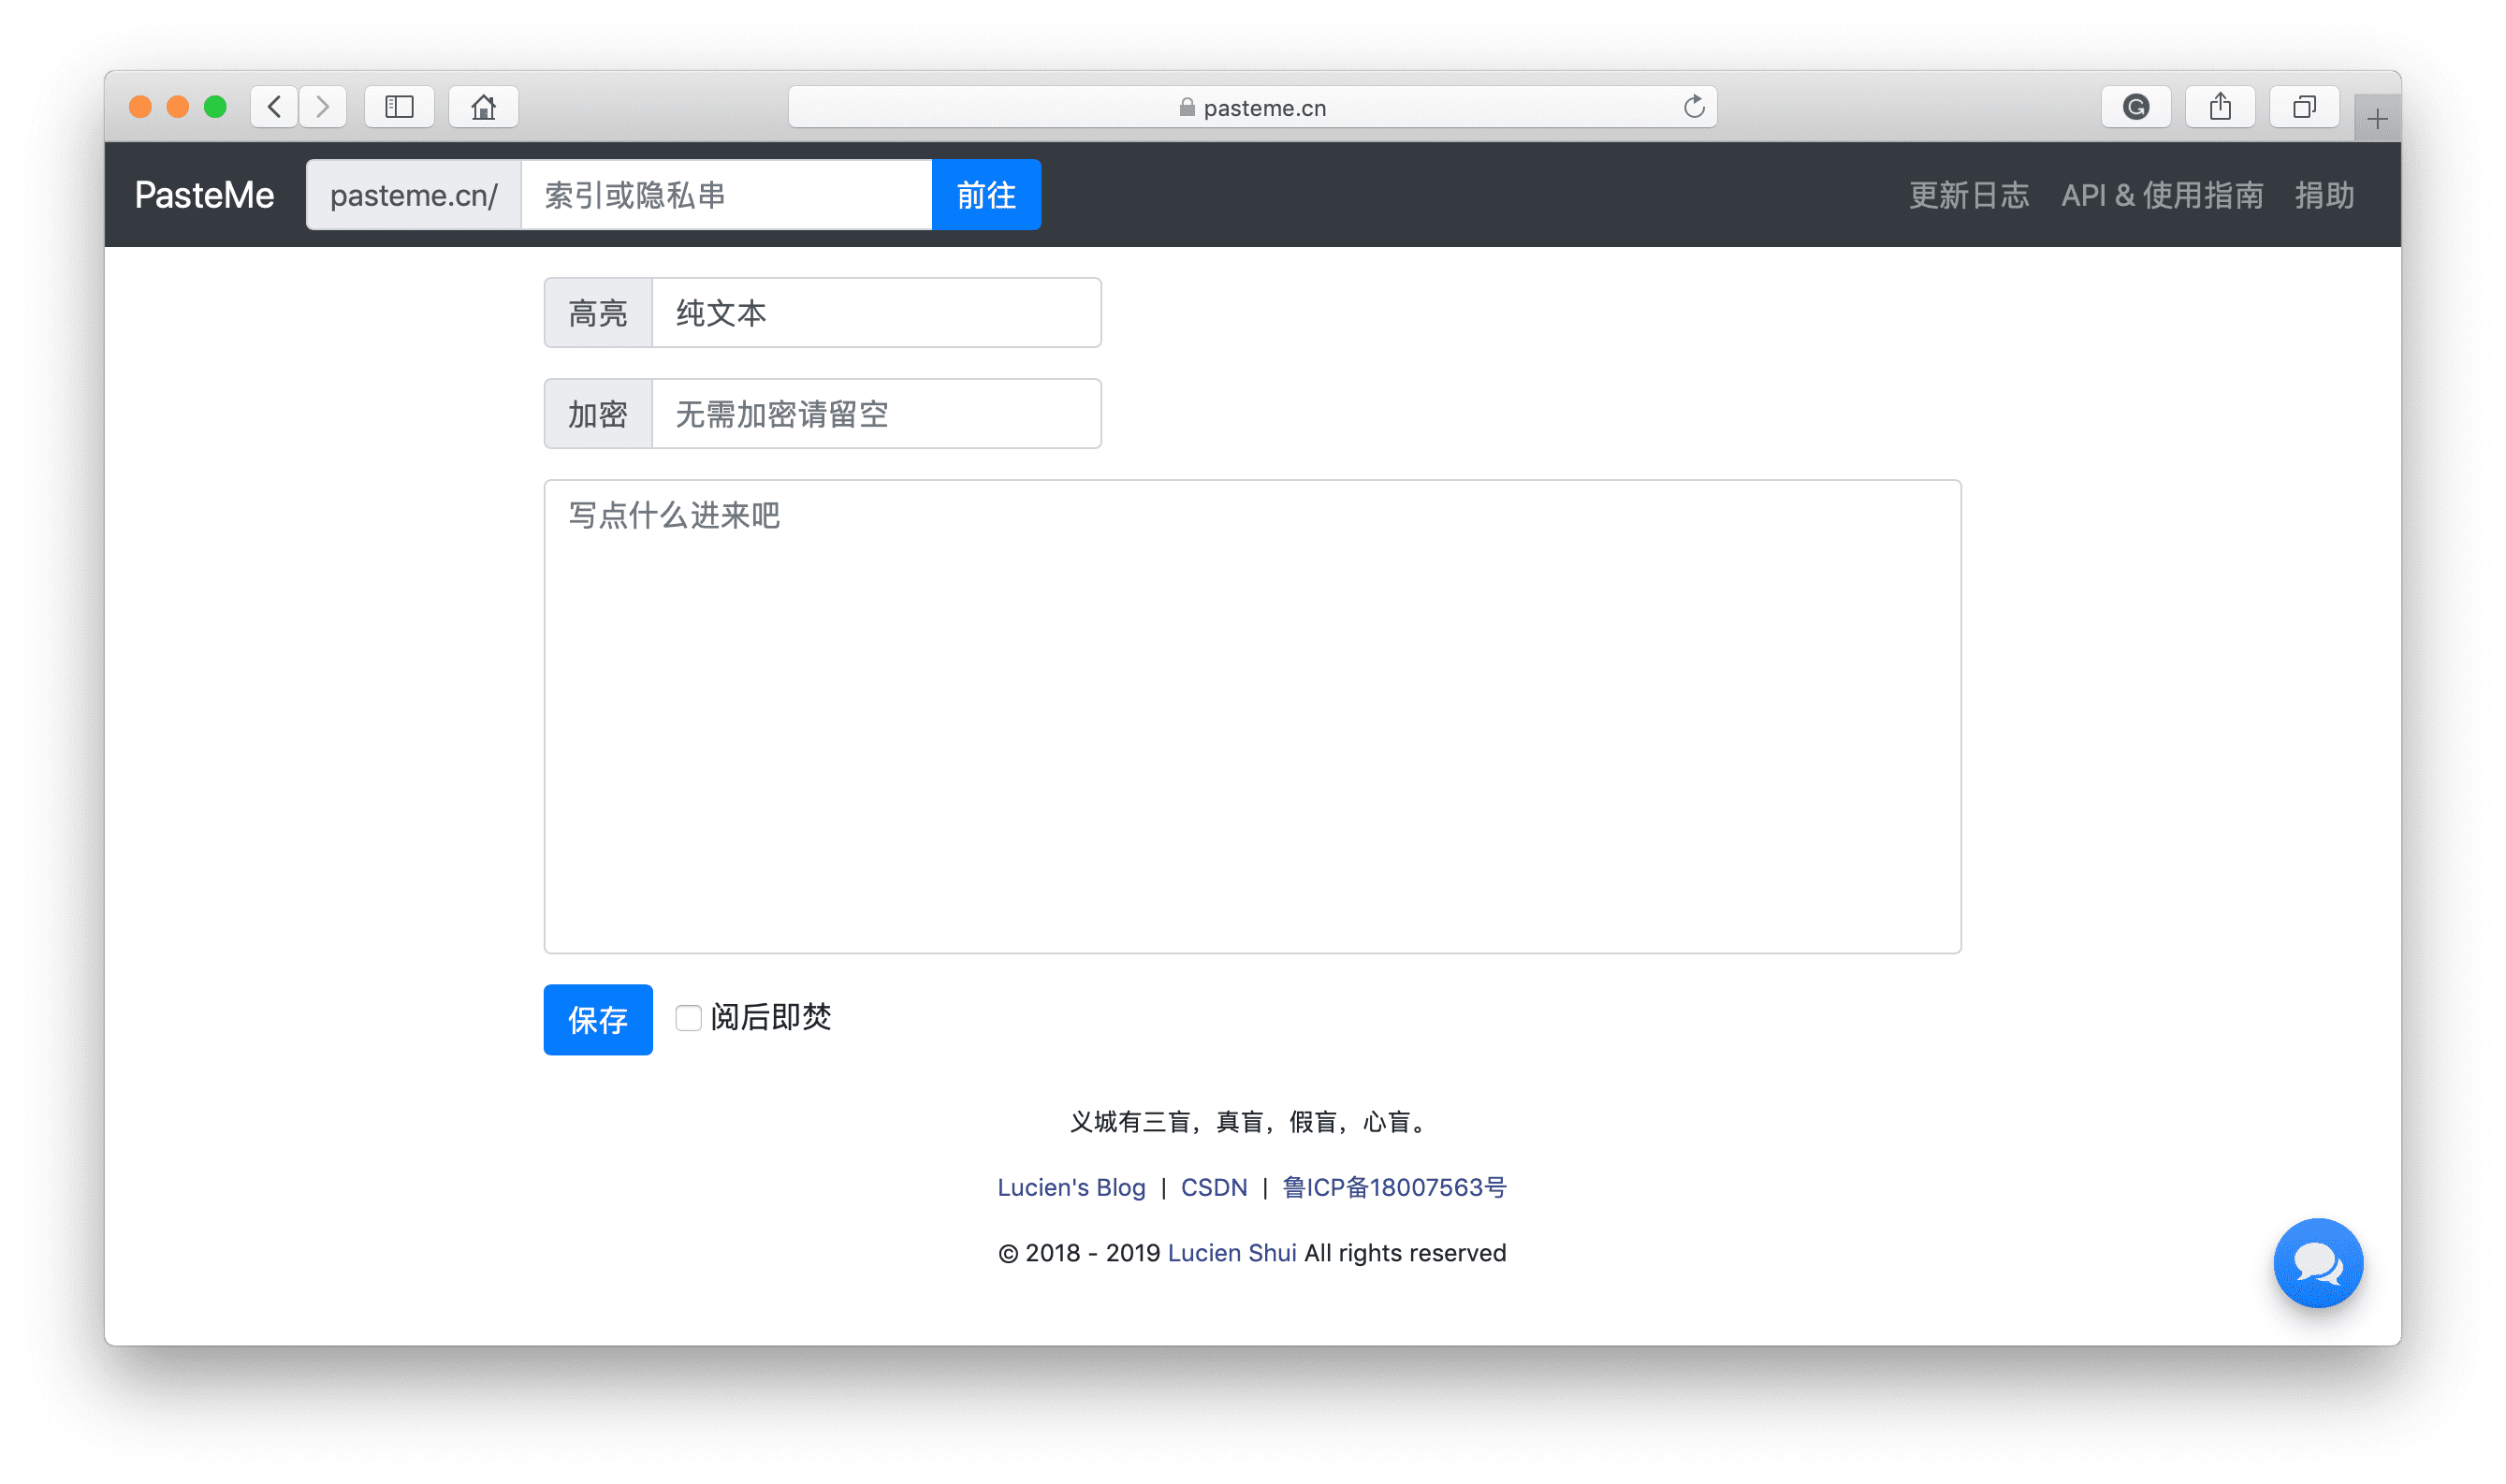
Task: Open the share sheet icon
Action: [x=2219, y=107]
